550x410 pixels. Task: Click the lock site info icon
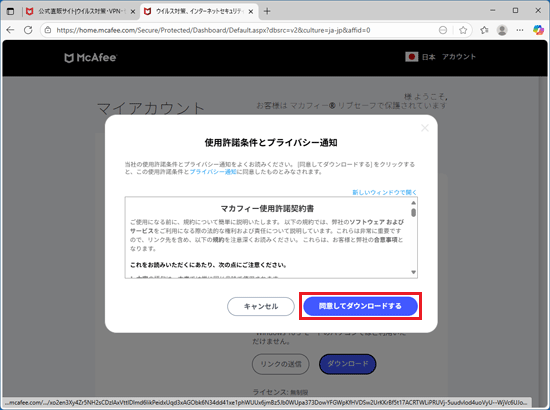click(48, 30)
